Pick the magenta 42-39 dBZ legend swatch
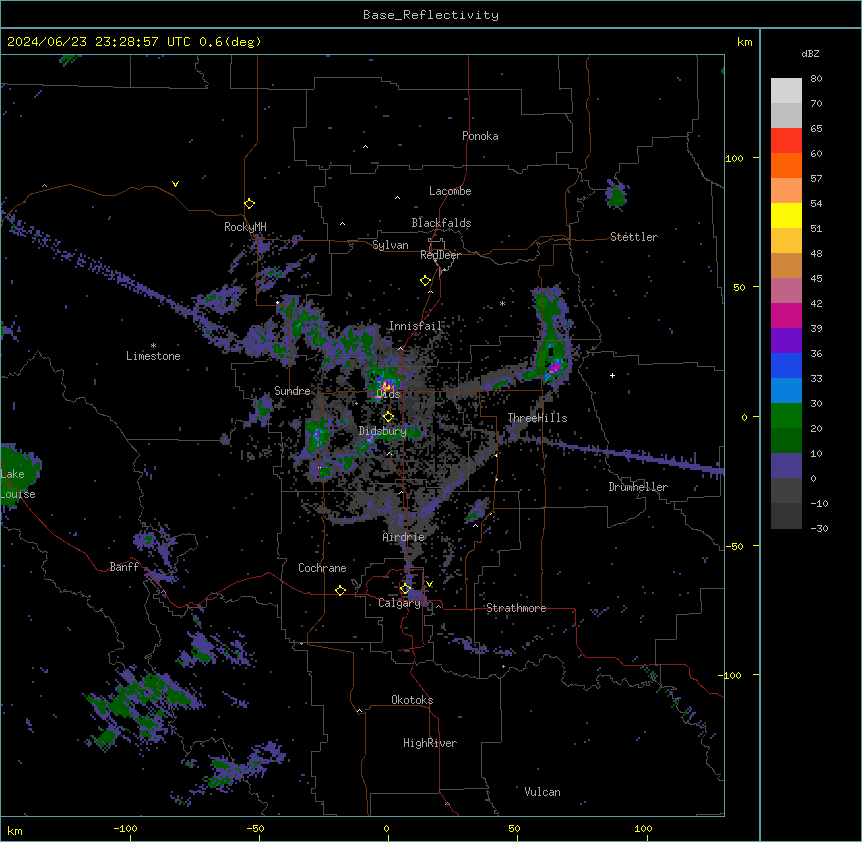The width and height of the screenshot is (862, 842). pos(786,315)
